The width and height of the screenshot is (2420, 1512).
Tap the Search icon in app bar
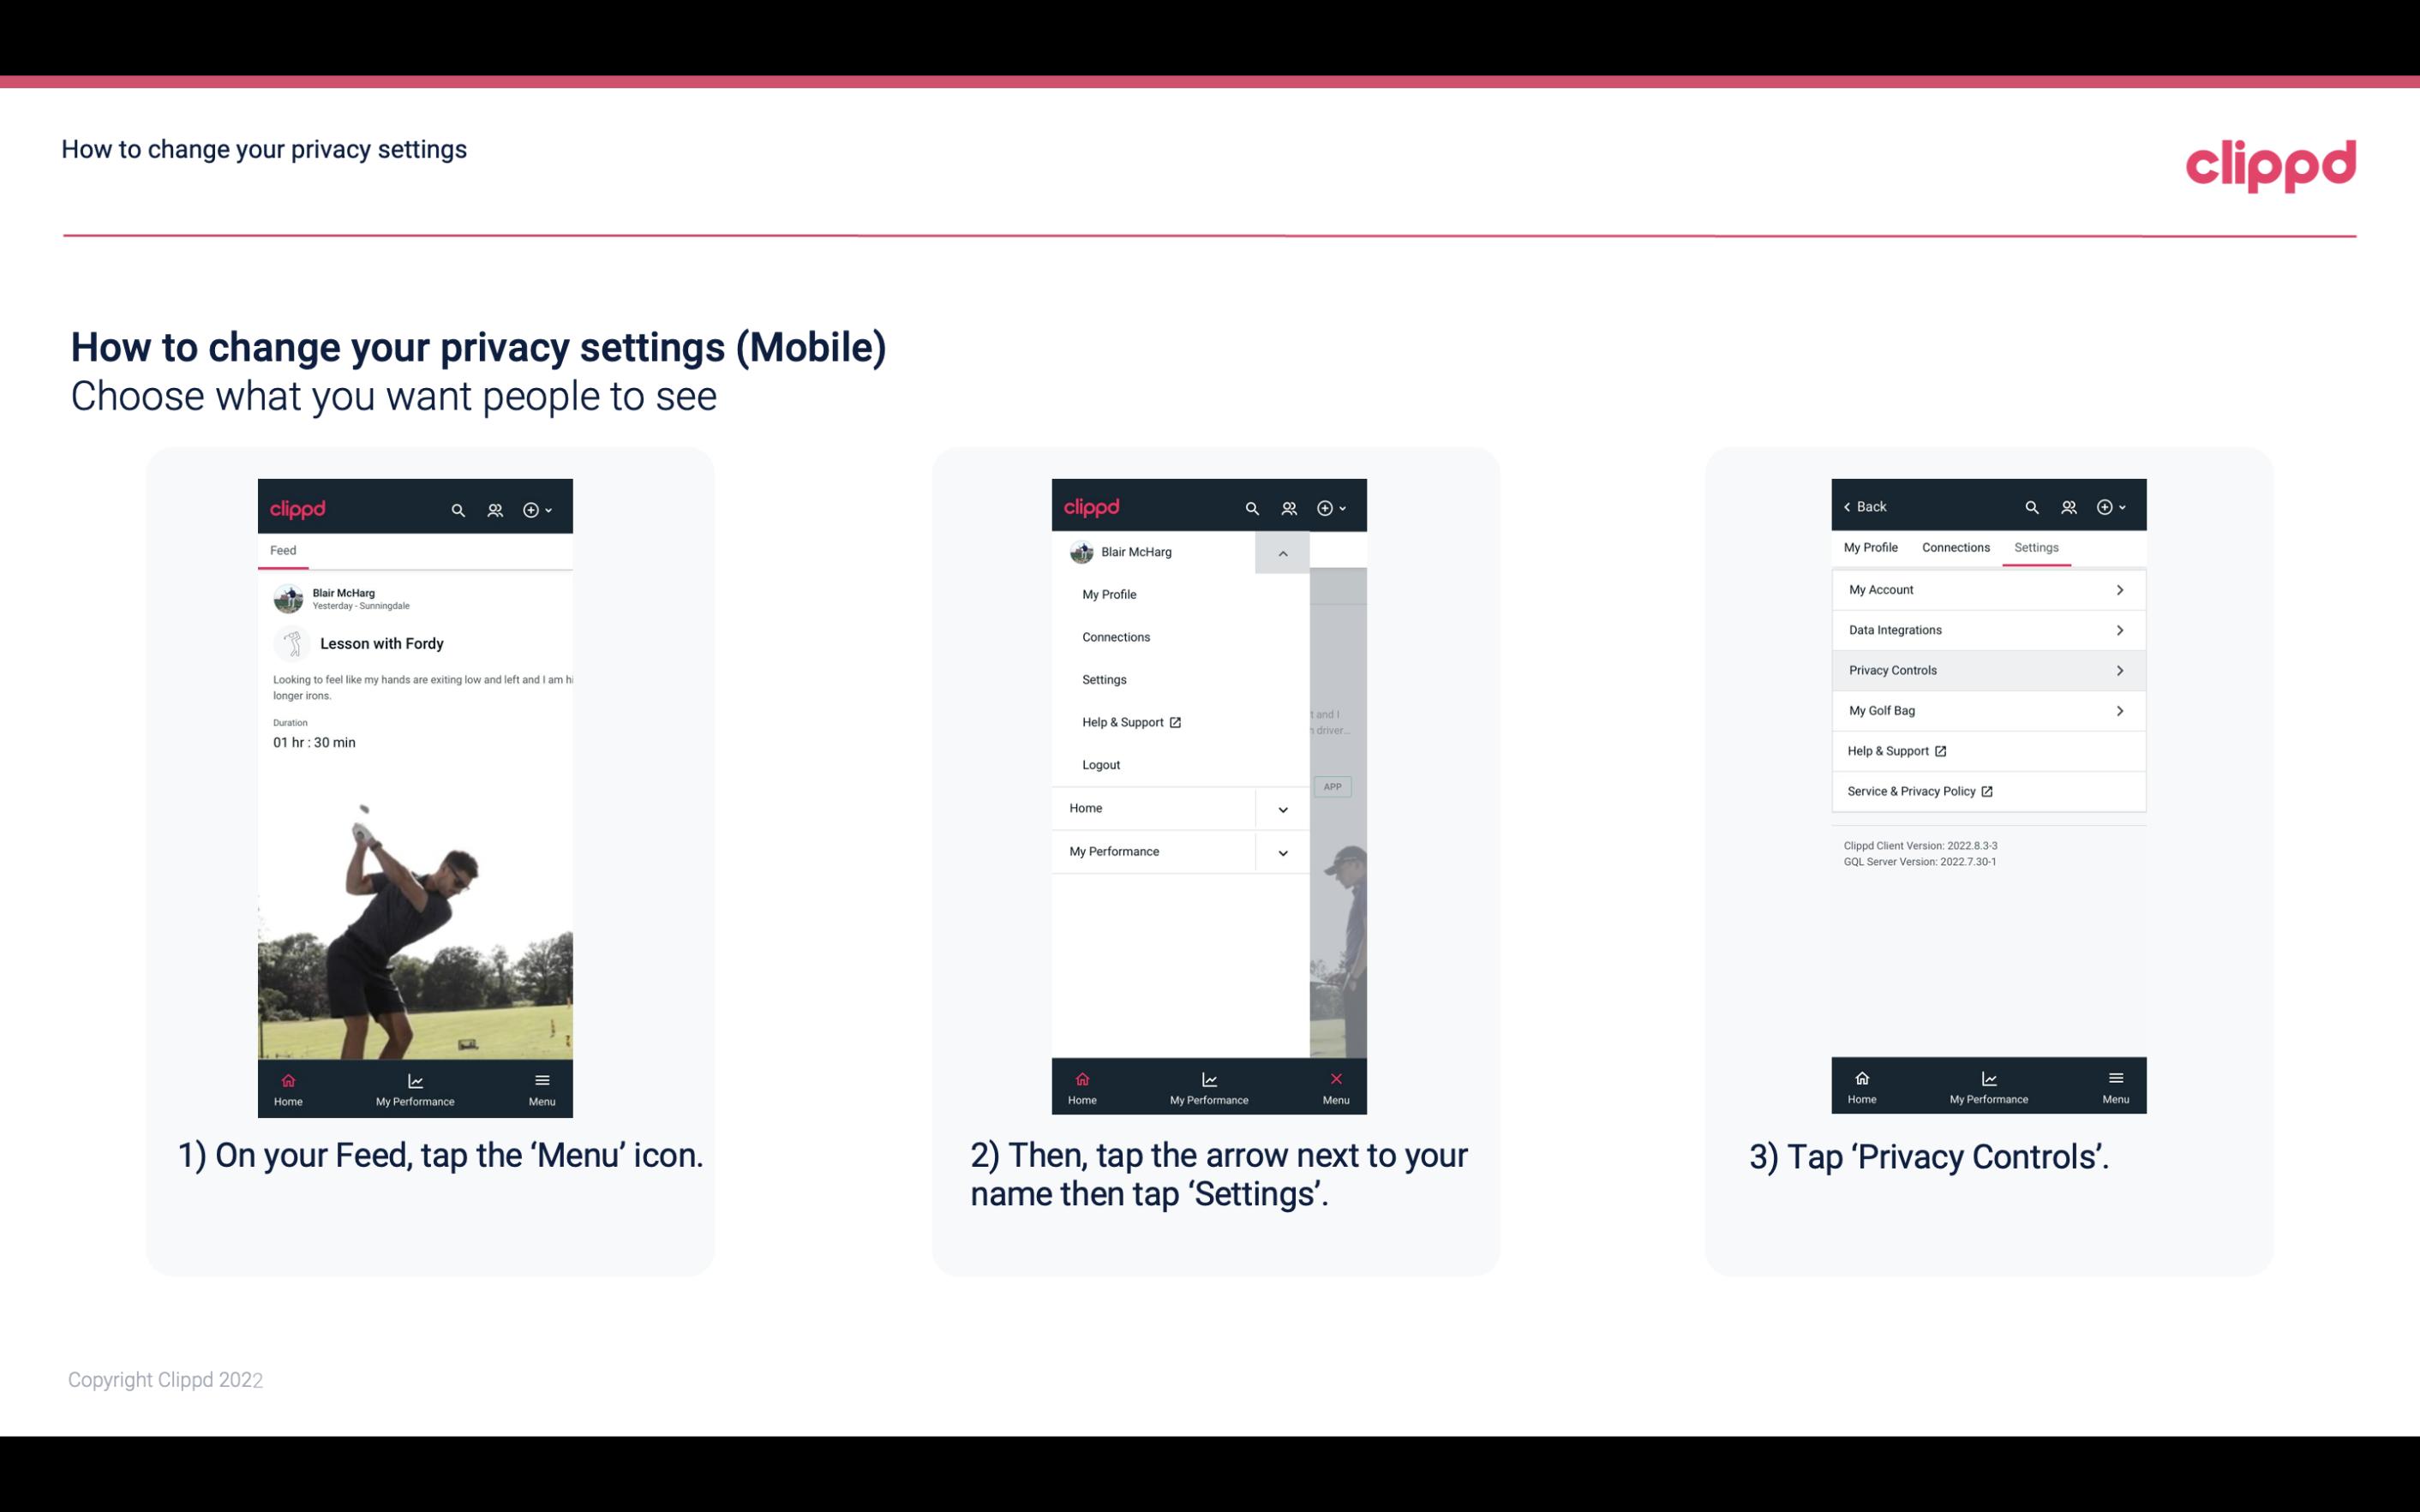458,509
